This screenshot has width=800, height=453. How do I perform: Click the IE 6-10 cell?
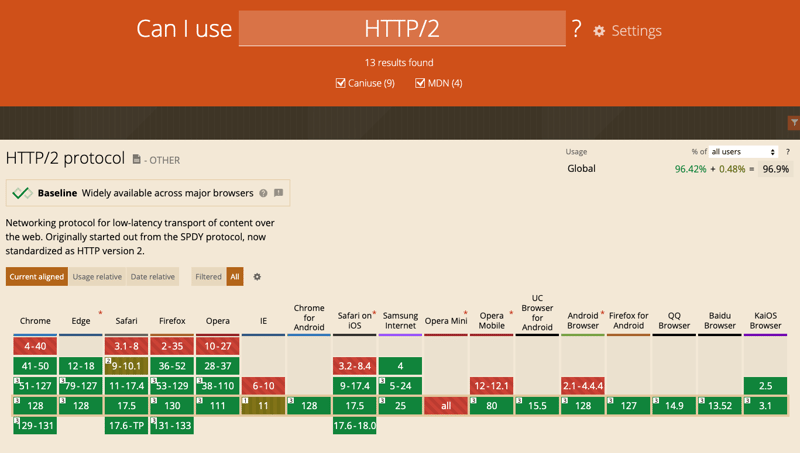[263, 386]
